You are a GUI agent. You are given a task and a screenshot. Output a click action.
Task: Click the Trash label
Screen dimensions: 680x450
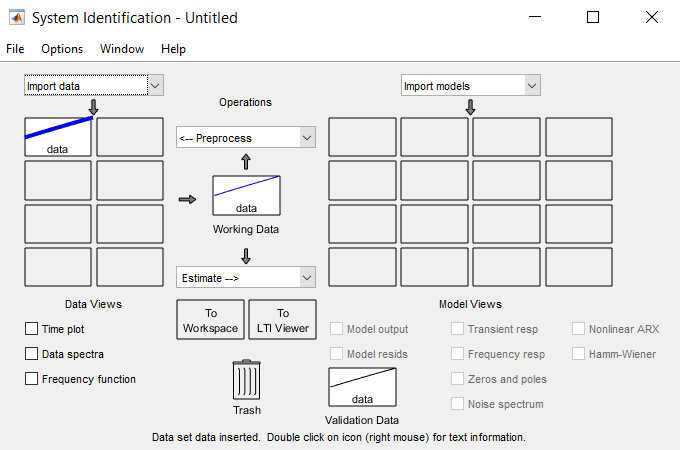[x=247, y=410]
